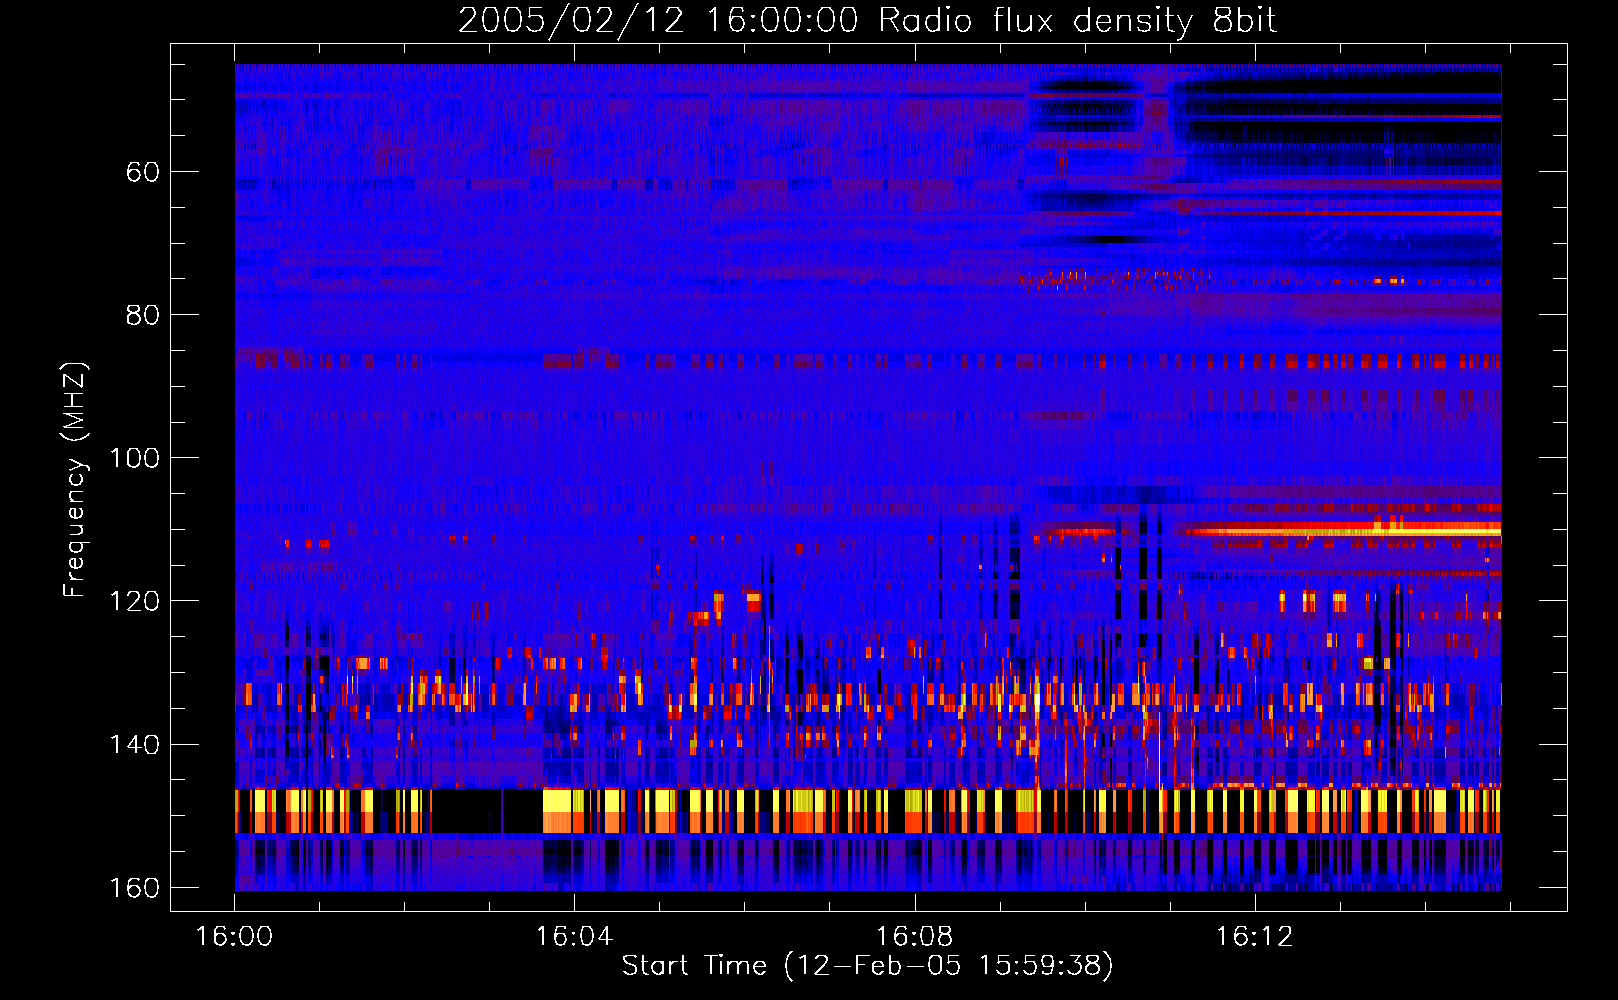
Task: Click the "Frequency (MHZ)" axis label
Action: (x=75, y=480)
